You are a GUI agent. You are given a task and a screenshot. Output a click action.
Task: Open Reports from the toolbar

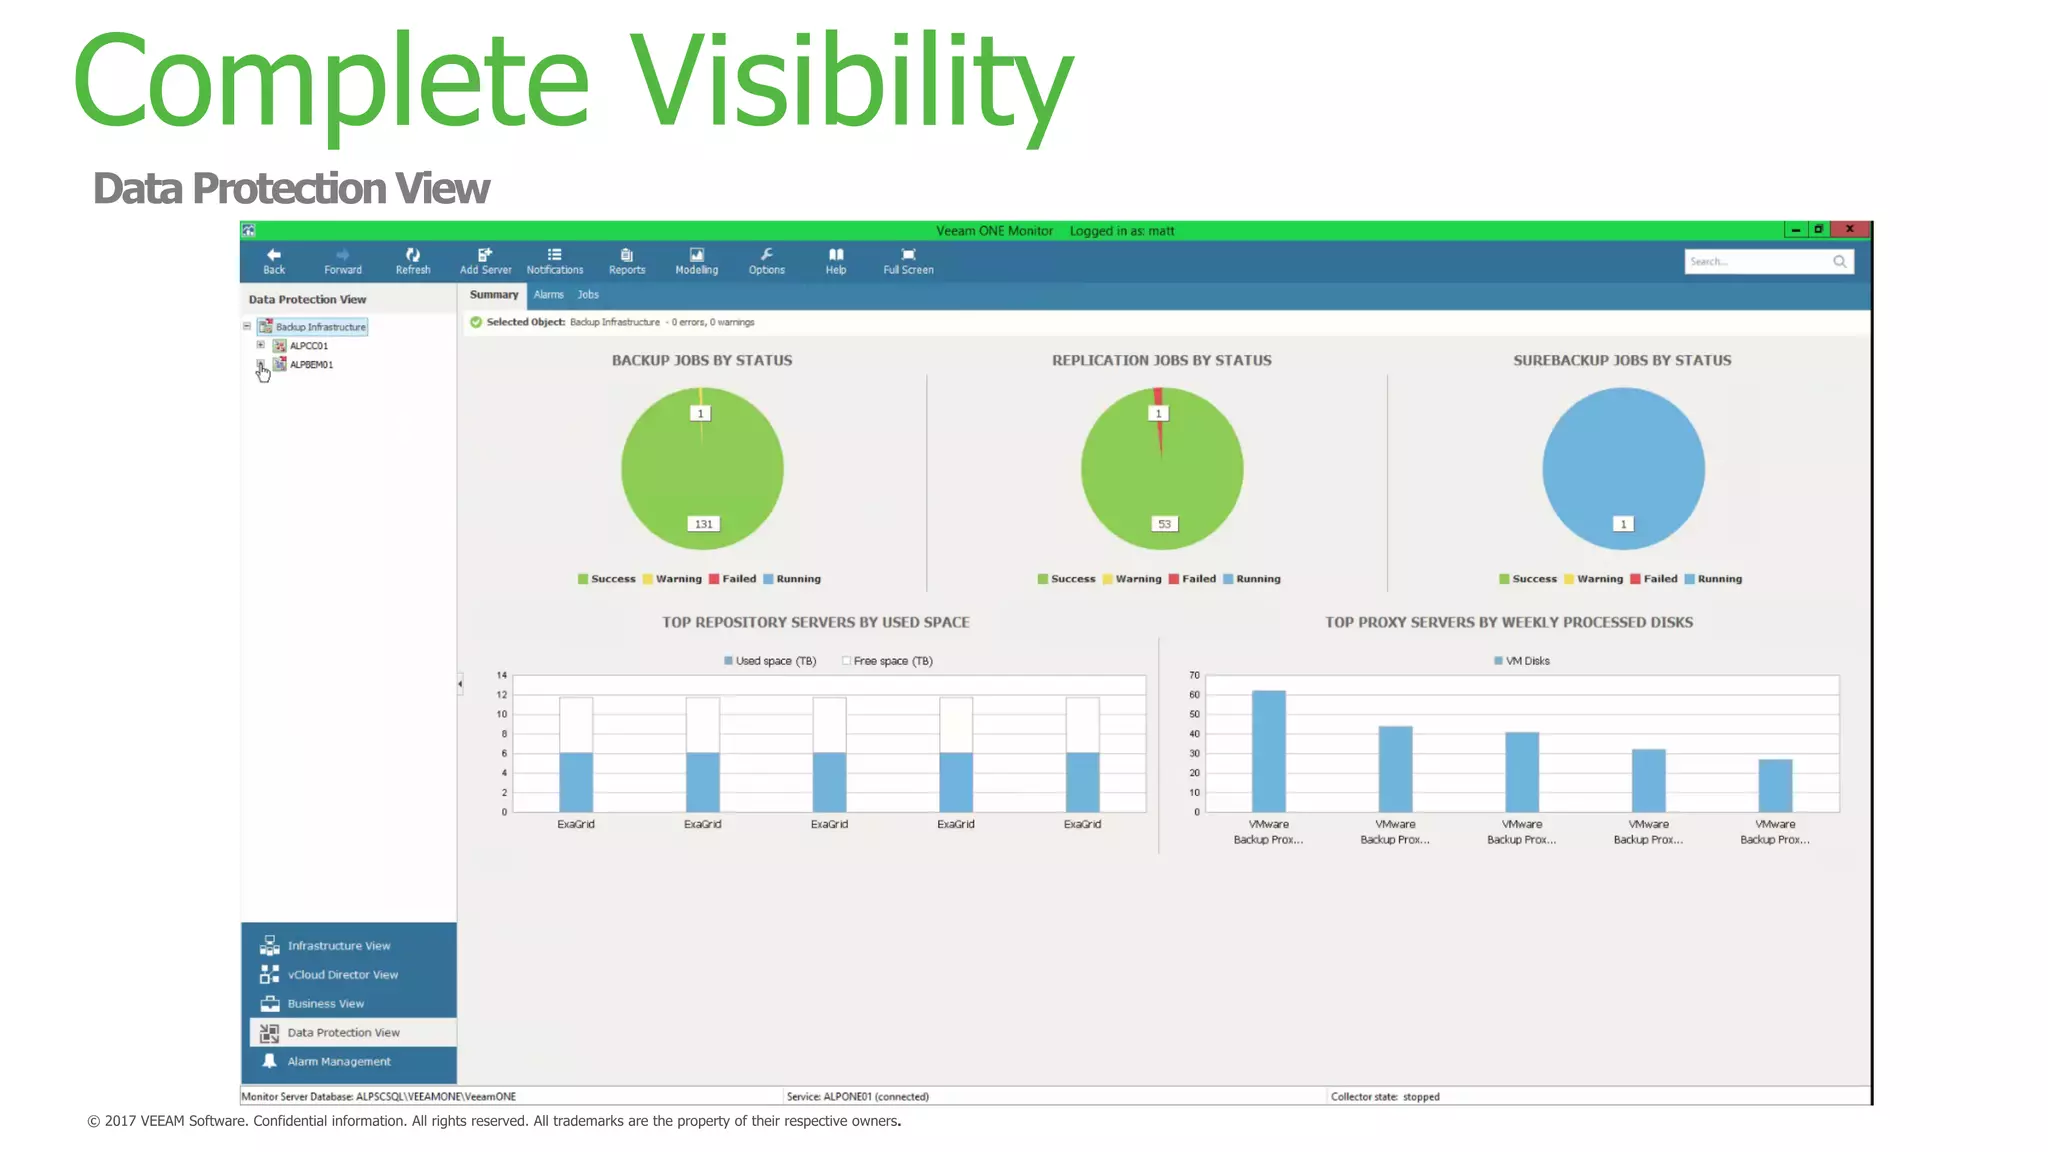(627, 256)
